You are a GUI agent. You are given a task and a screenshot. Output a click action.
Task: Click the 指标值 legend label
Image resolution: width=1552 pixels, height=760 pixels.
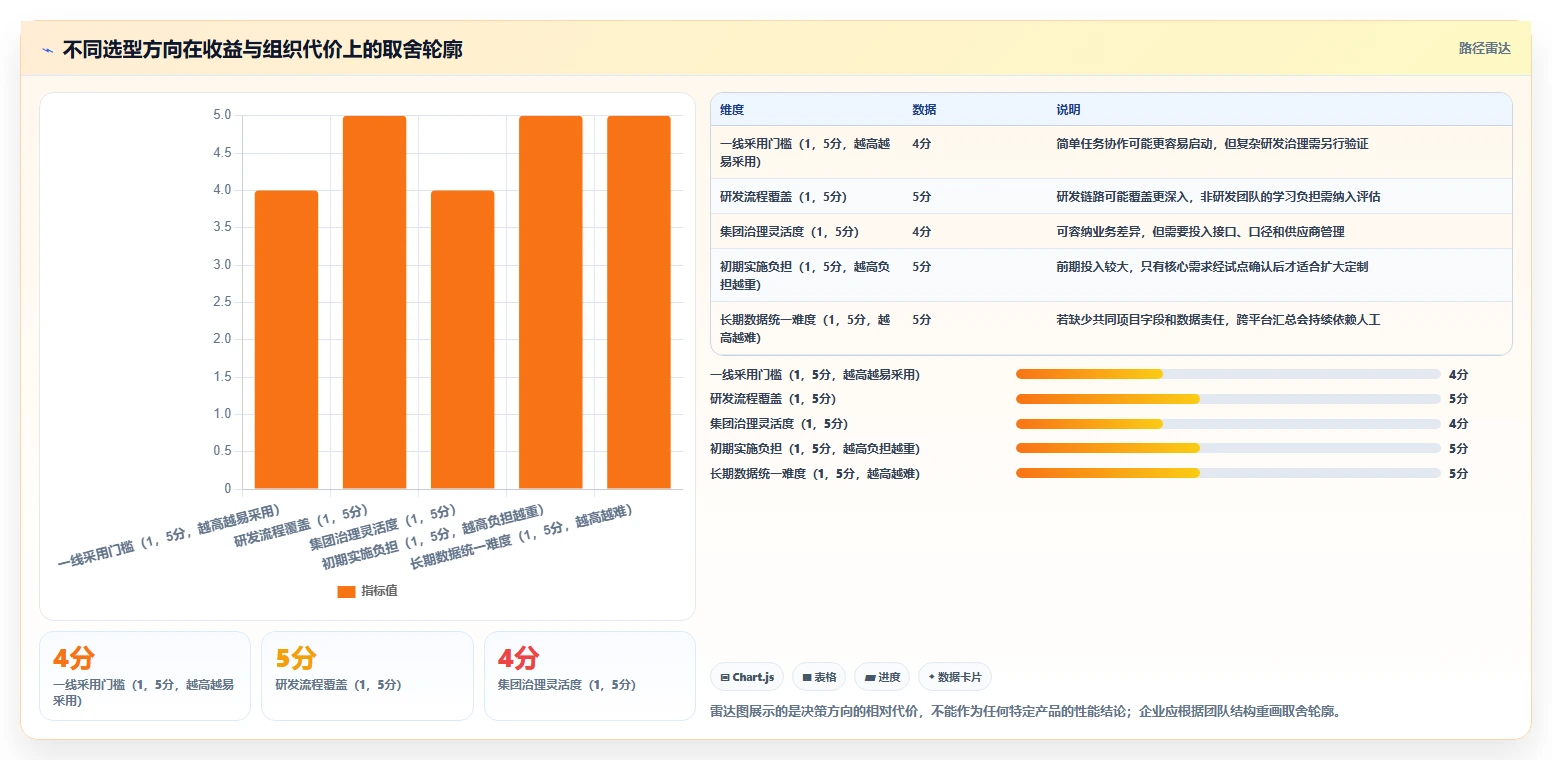pos(379,591)
